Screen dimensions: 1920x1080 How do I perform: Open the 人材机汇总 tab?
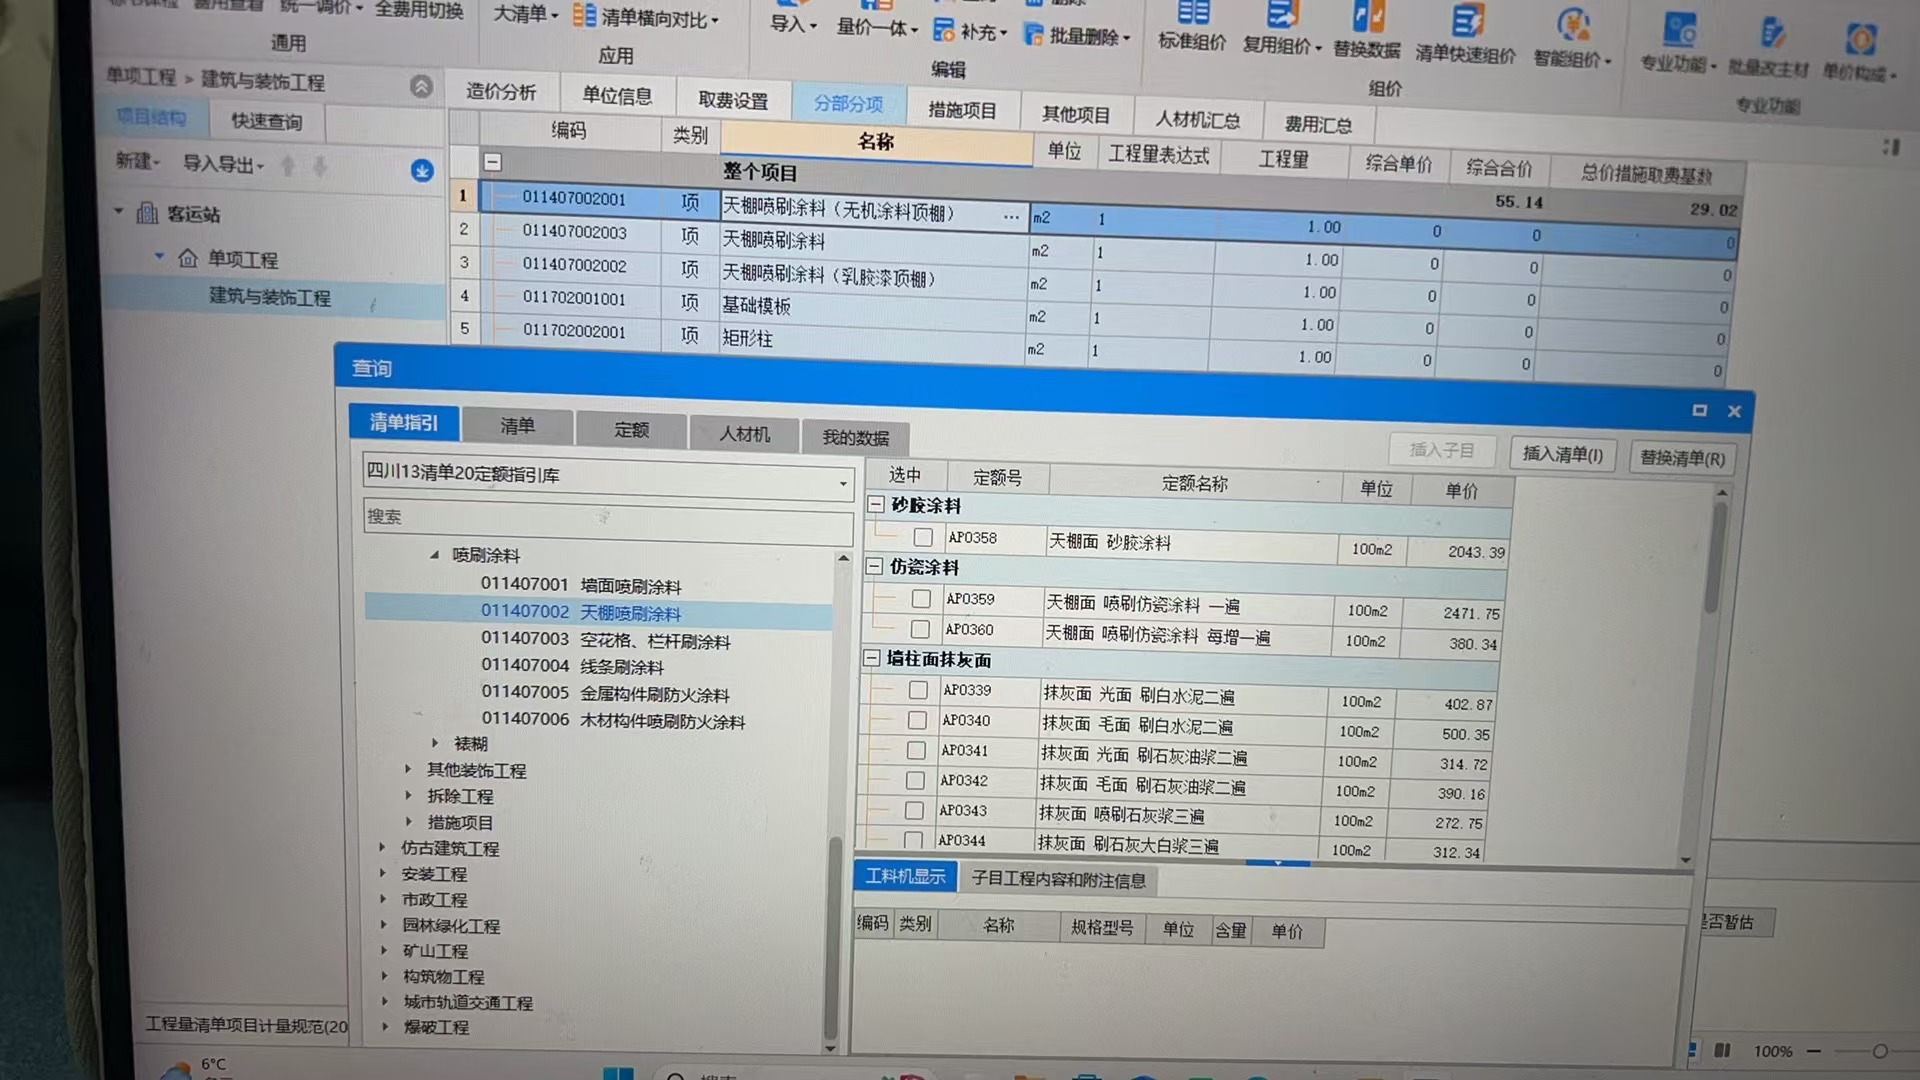[x=1198, y=120]
